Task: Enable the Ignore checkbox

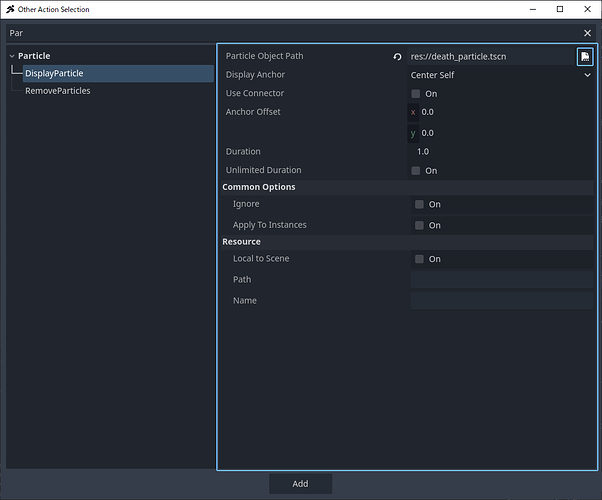Action: pyautogui.click(x=420, y=205)
